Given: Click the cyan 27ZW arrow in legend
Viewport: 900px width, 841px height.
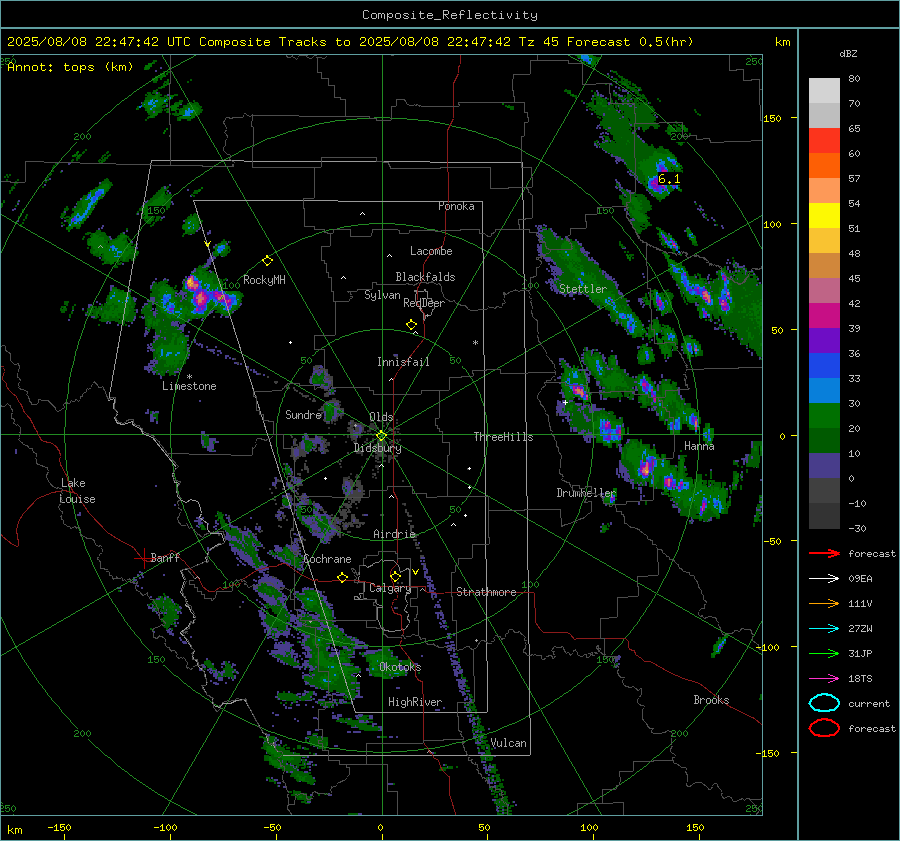Looking at the screenshot, I should (824, 629).
